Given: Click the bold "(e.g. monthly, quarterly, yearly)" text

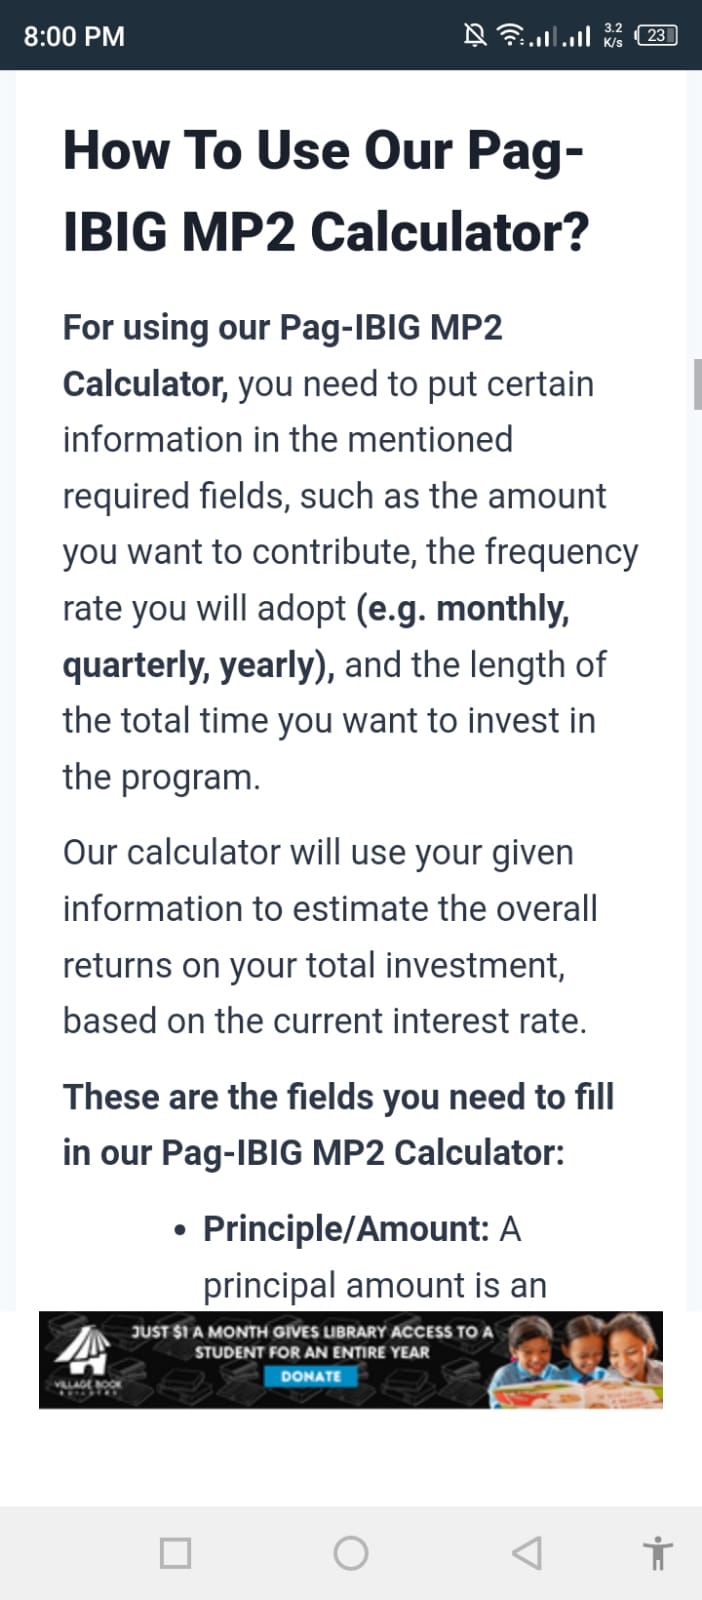Looking at the screenshot, I should pos(316,636).
